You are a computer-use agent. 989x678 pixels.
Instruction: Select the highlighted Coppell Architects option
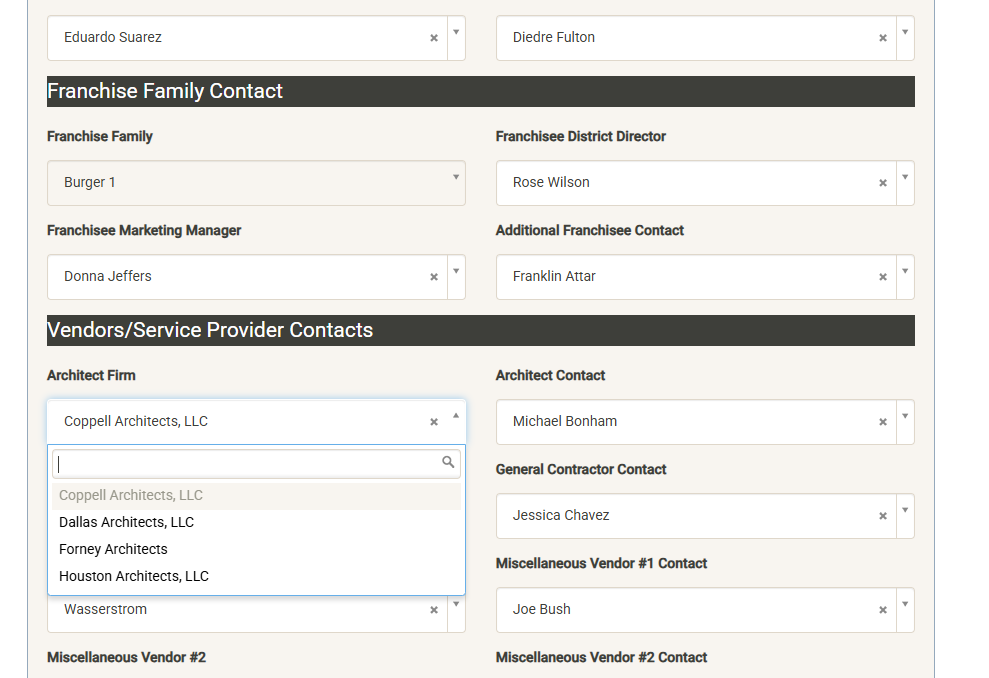click(x=131, y=495)
